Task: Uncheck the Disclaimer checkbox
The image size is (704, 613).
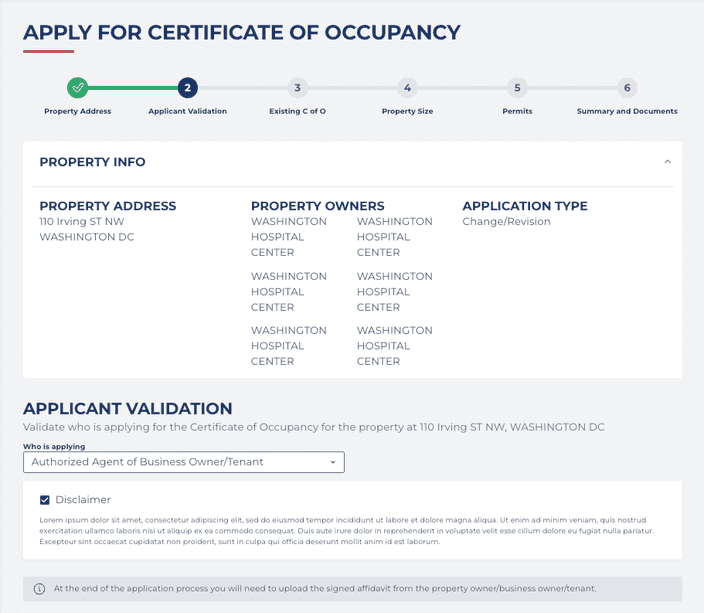Action: (x=44, y=500)
